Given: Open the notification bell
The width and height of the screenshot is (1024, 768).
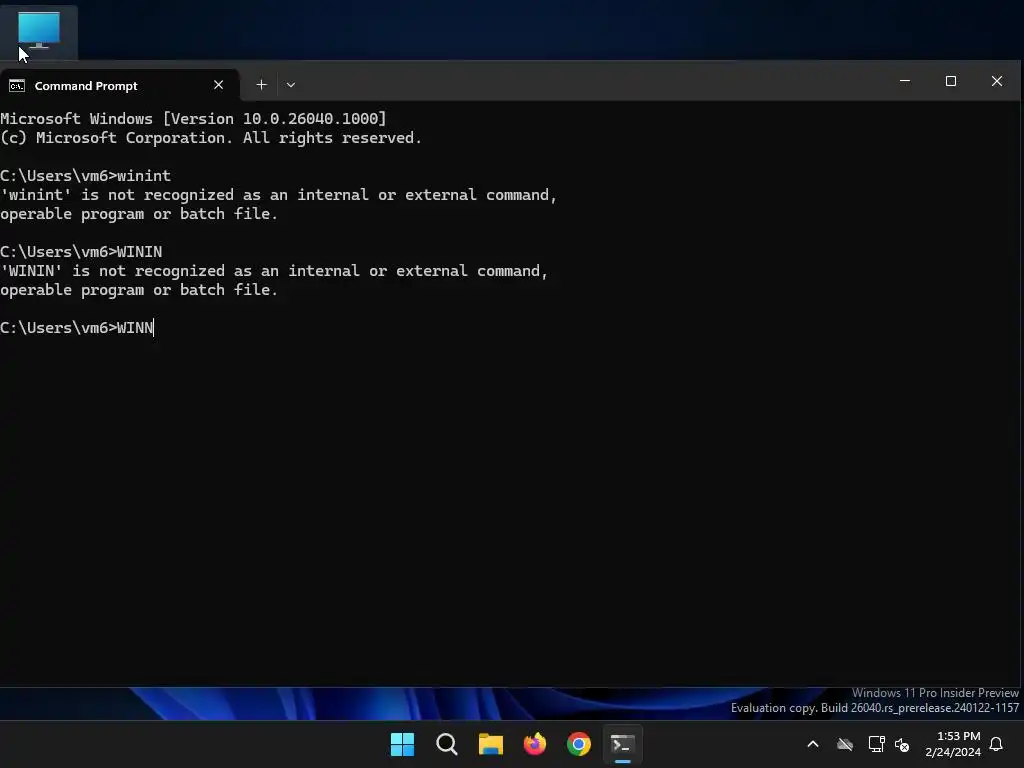Looking at the screenshot, I should click(x=997, y=744).
